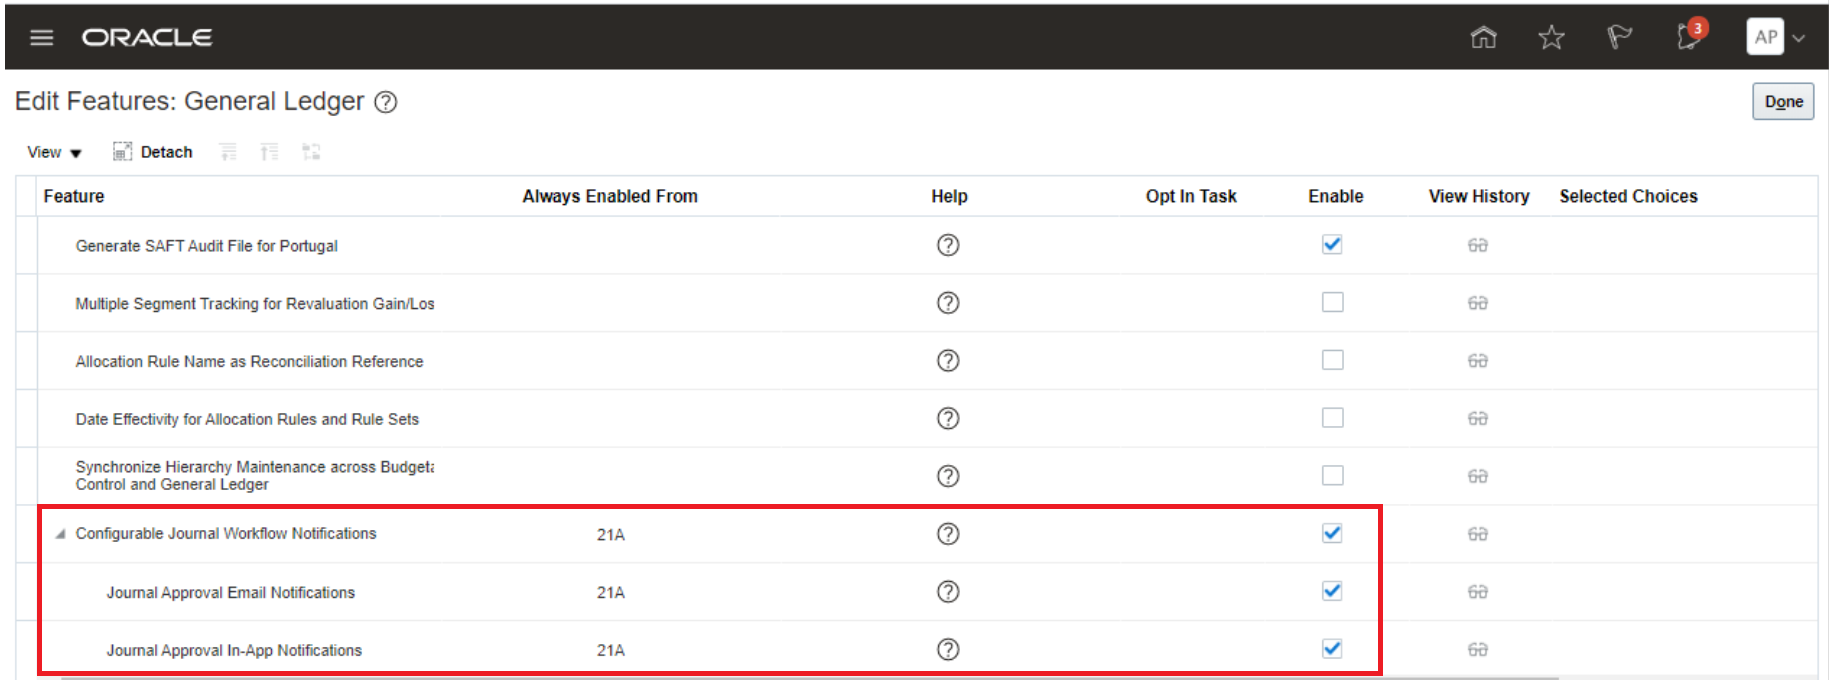Click the Feature column header

(74, 196)
